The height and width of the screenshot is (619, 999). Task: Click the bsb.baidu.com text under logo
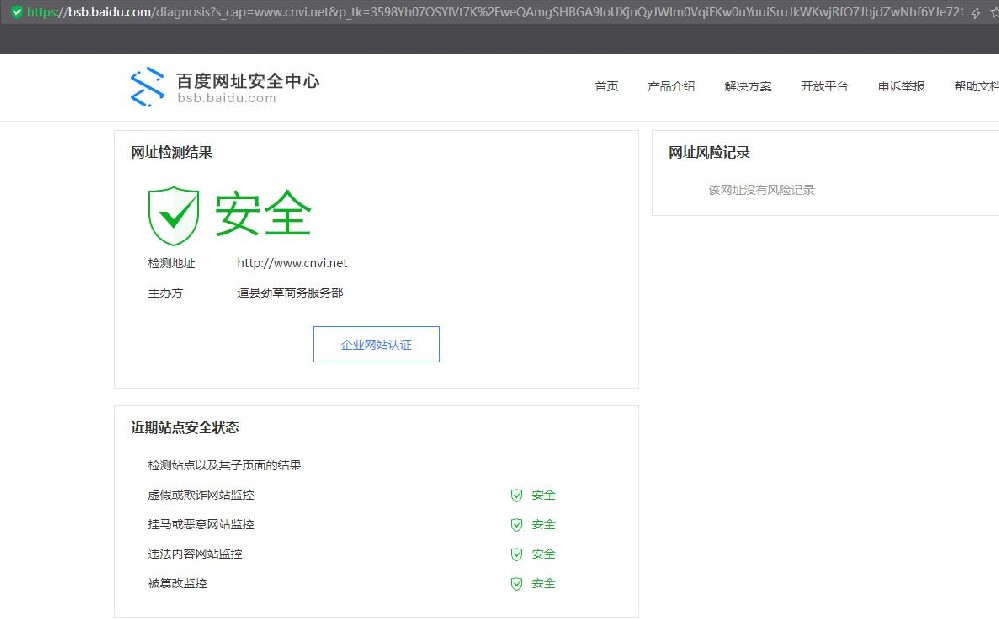(227, 98)
